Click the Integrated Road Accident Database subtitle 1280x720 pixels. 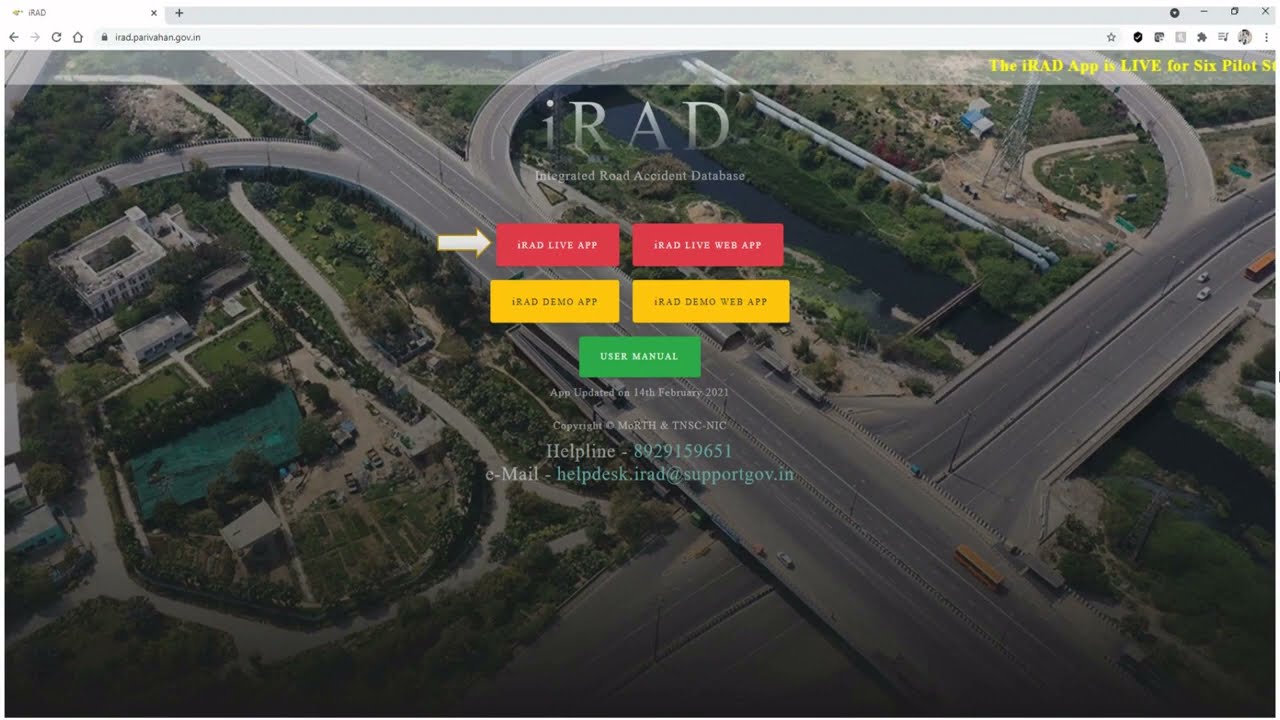(x=640, y=176)
